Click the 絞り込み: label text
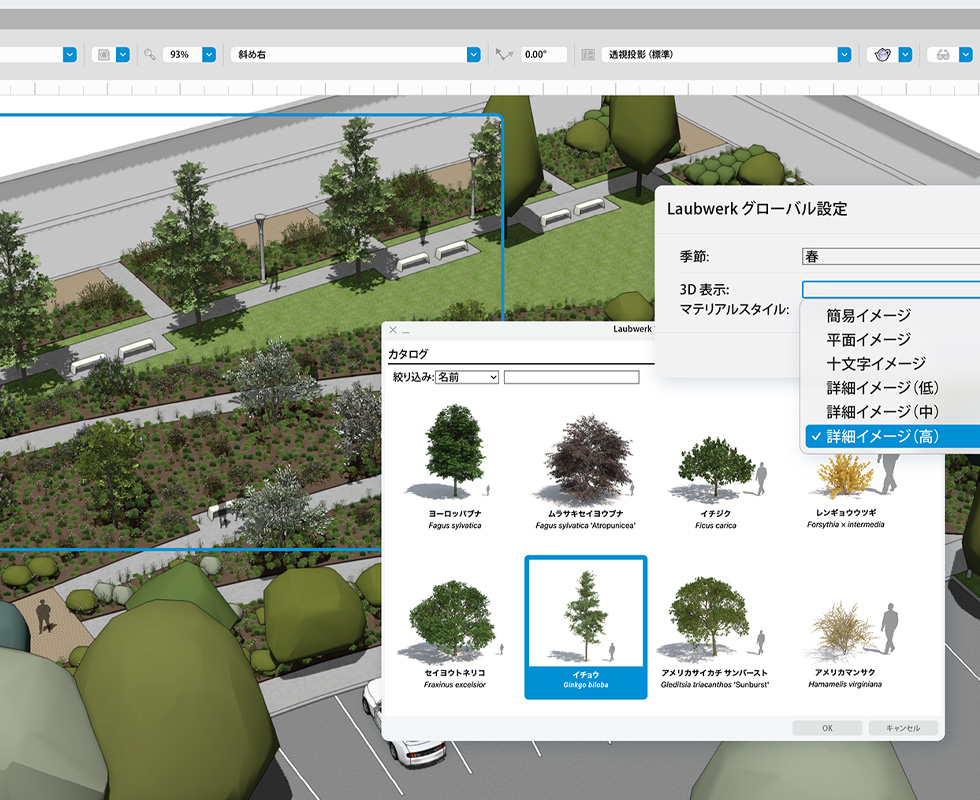The image size is (980, 800). 413,377
